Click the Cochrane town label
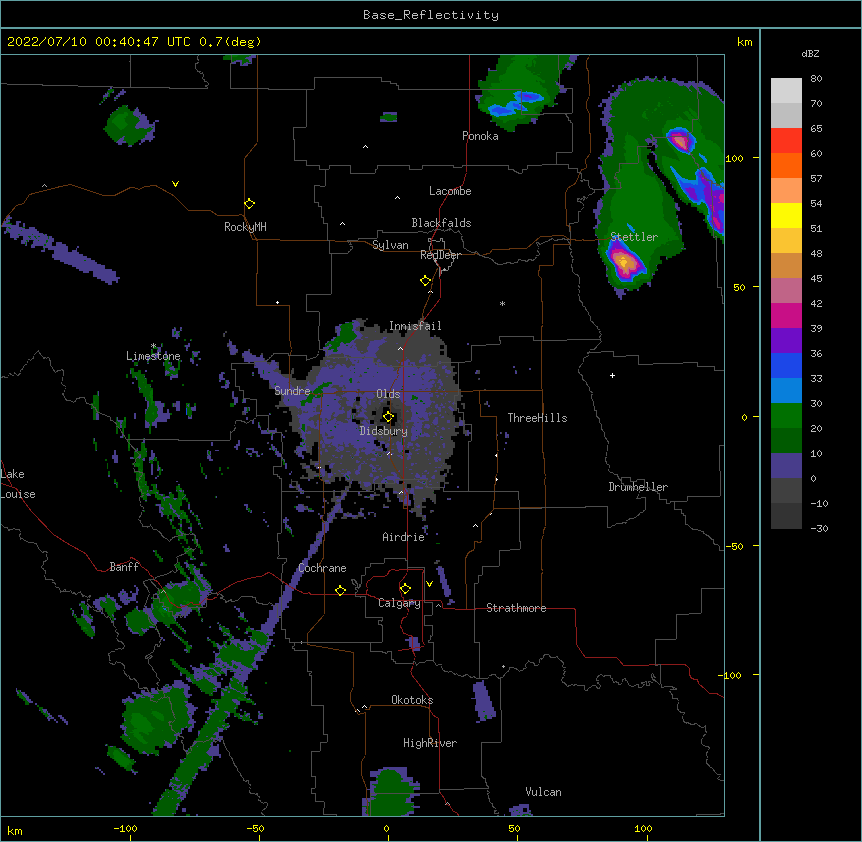The image size is (862, 842). 322,568
